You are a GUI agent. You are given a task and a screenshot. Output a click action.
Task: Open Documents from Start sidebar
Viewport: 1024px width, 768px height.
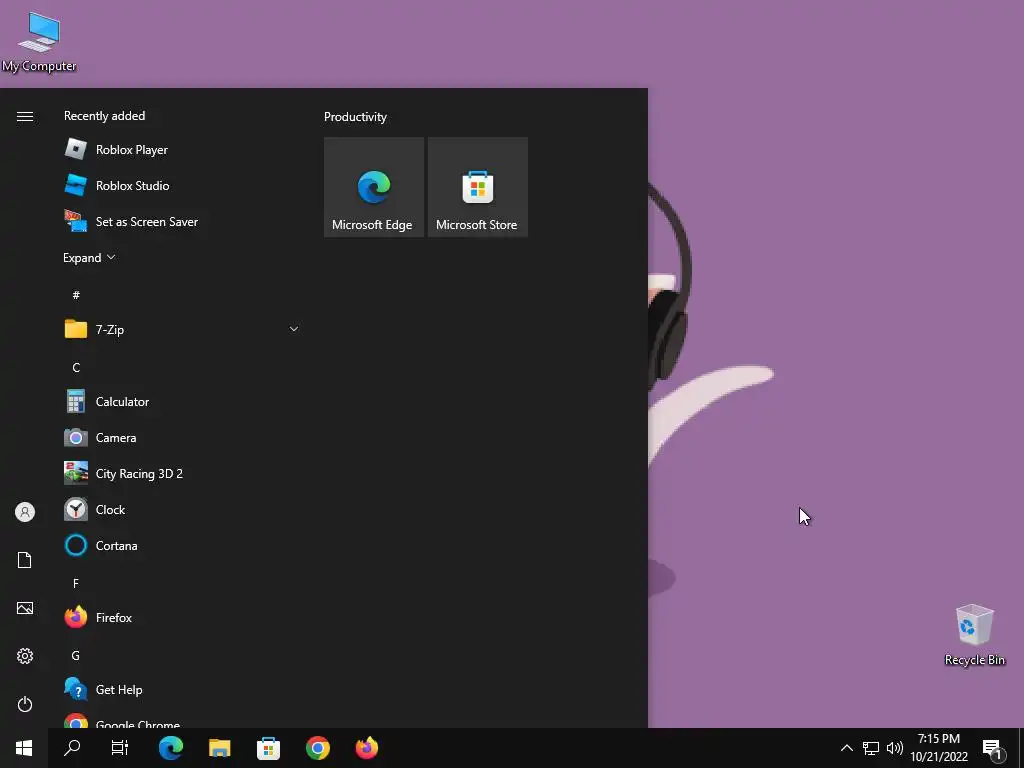click(25, 560)
